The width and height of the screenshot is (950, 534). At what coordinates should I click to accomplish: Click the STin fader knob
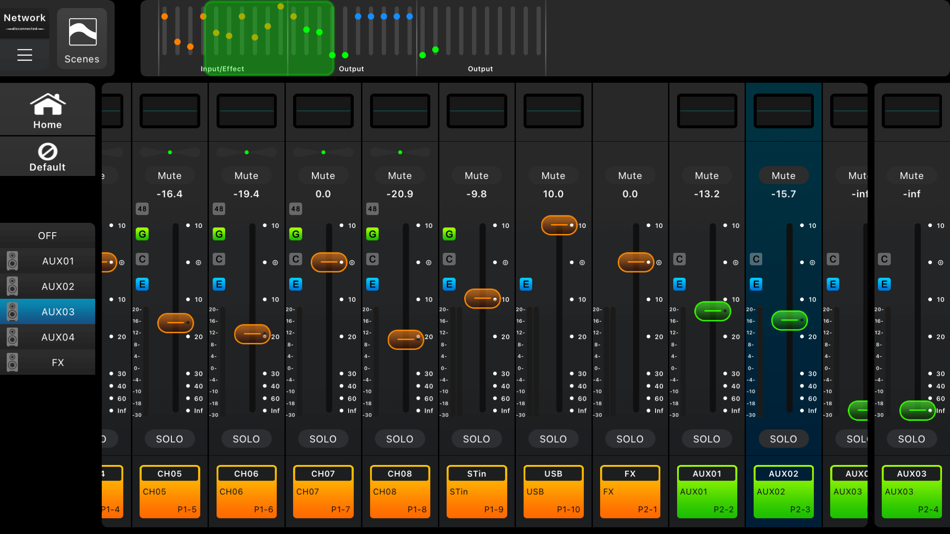(x=482, y=299)
